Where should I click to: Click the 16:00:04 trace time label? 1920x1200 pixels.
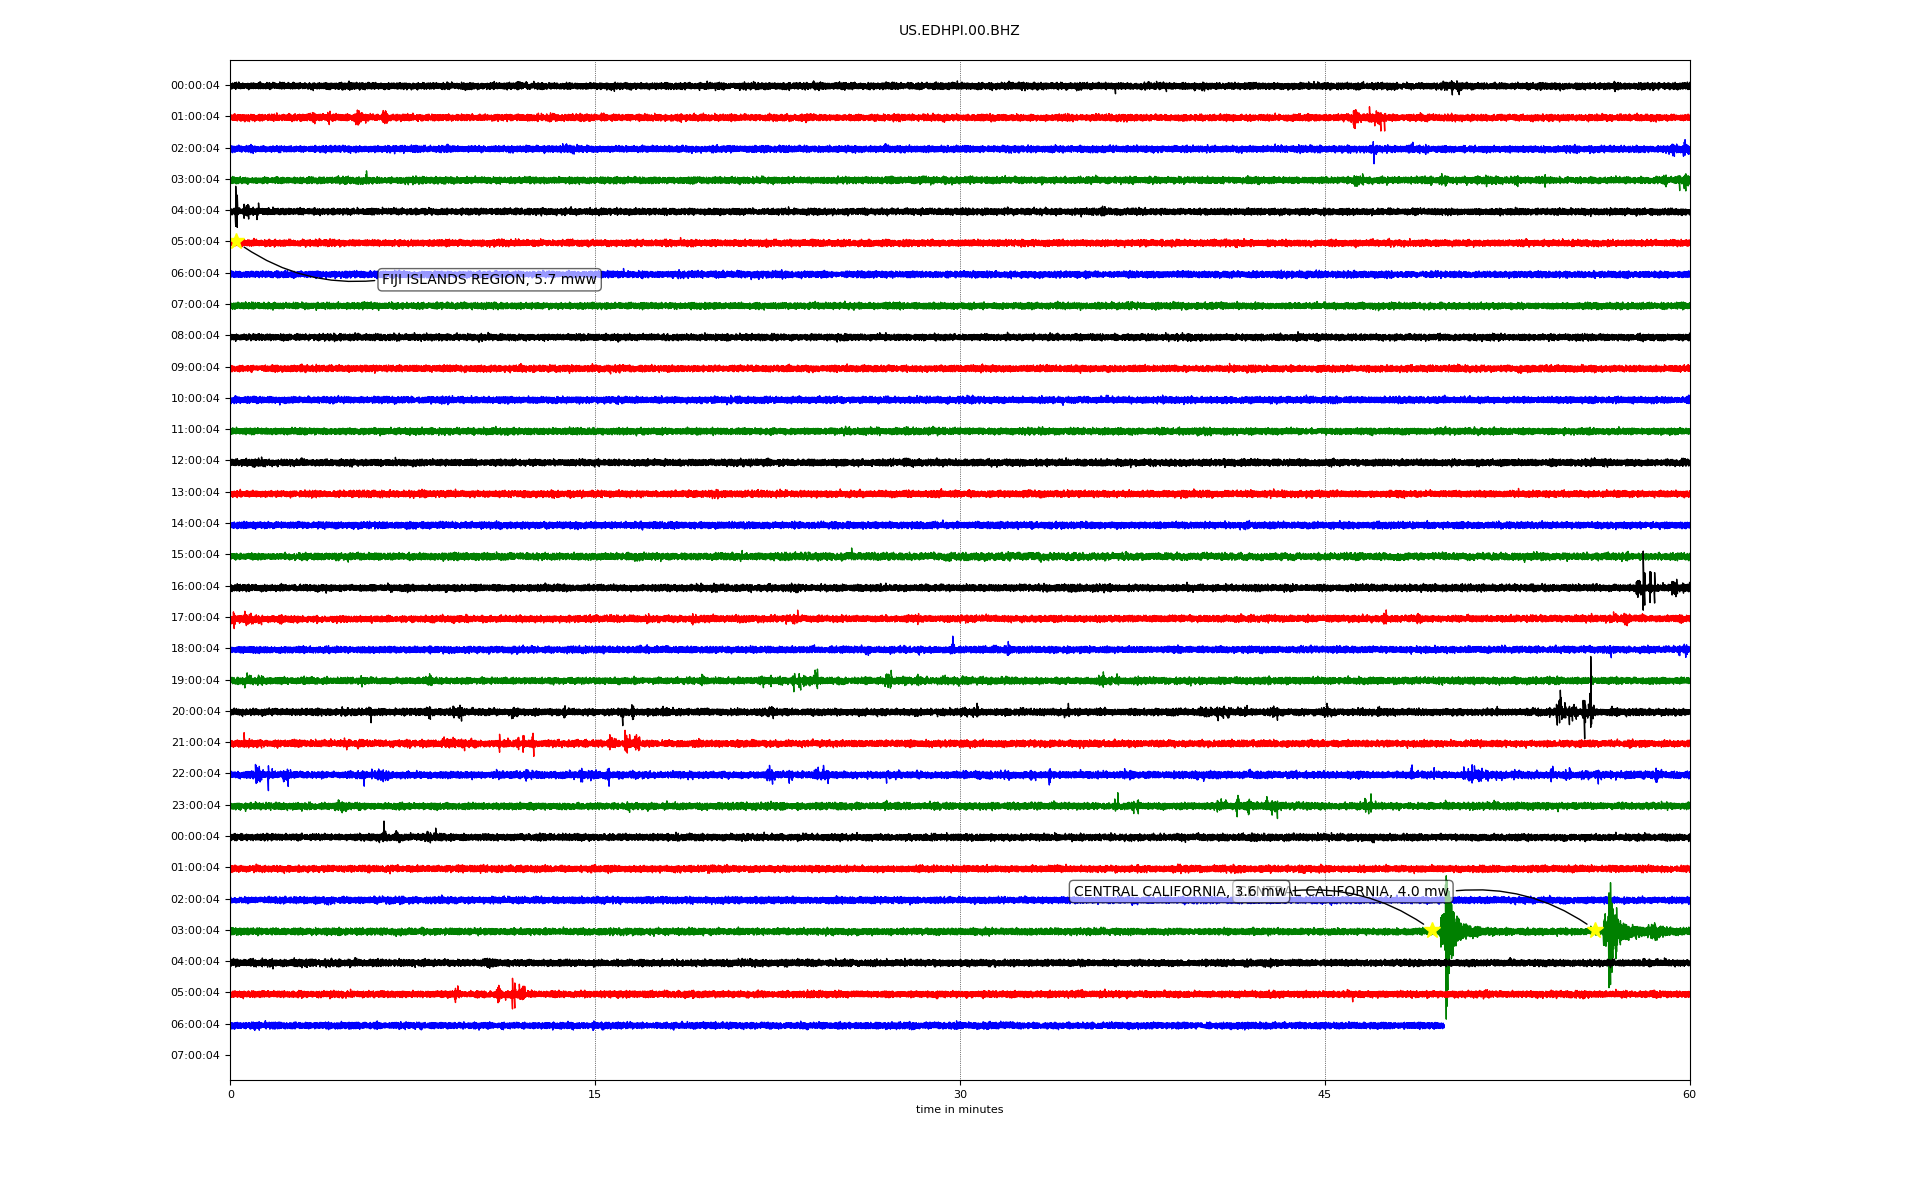195,587
